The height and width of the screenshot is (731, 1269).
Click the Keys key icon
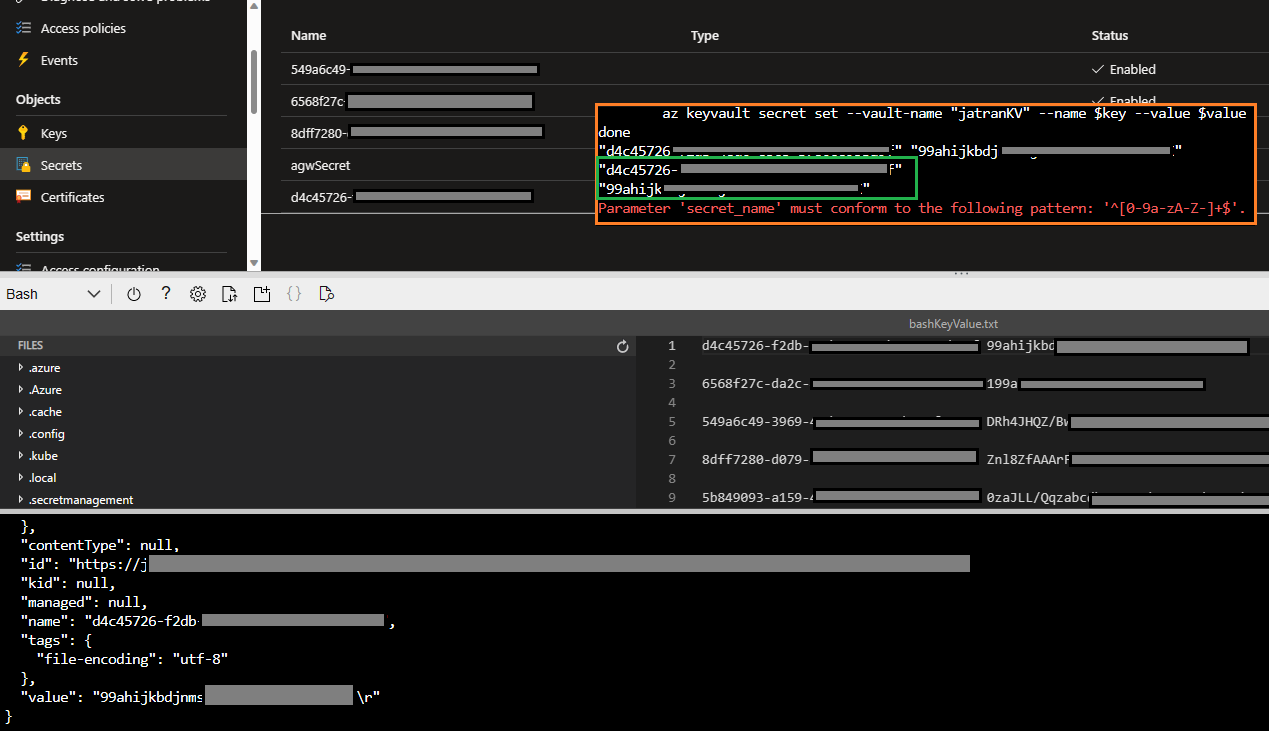24,133
